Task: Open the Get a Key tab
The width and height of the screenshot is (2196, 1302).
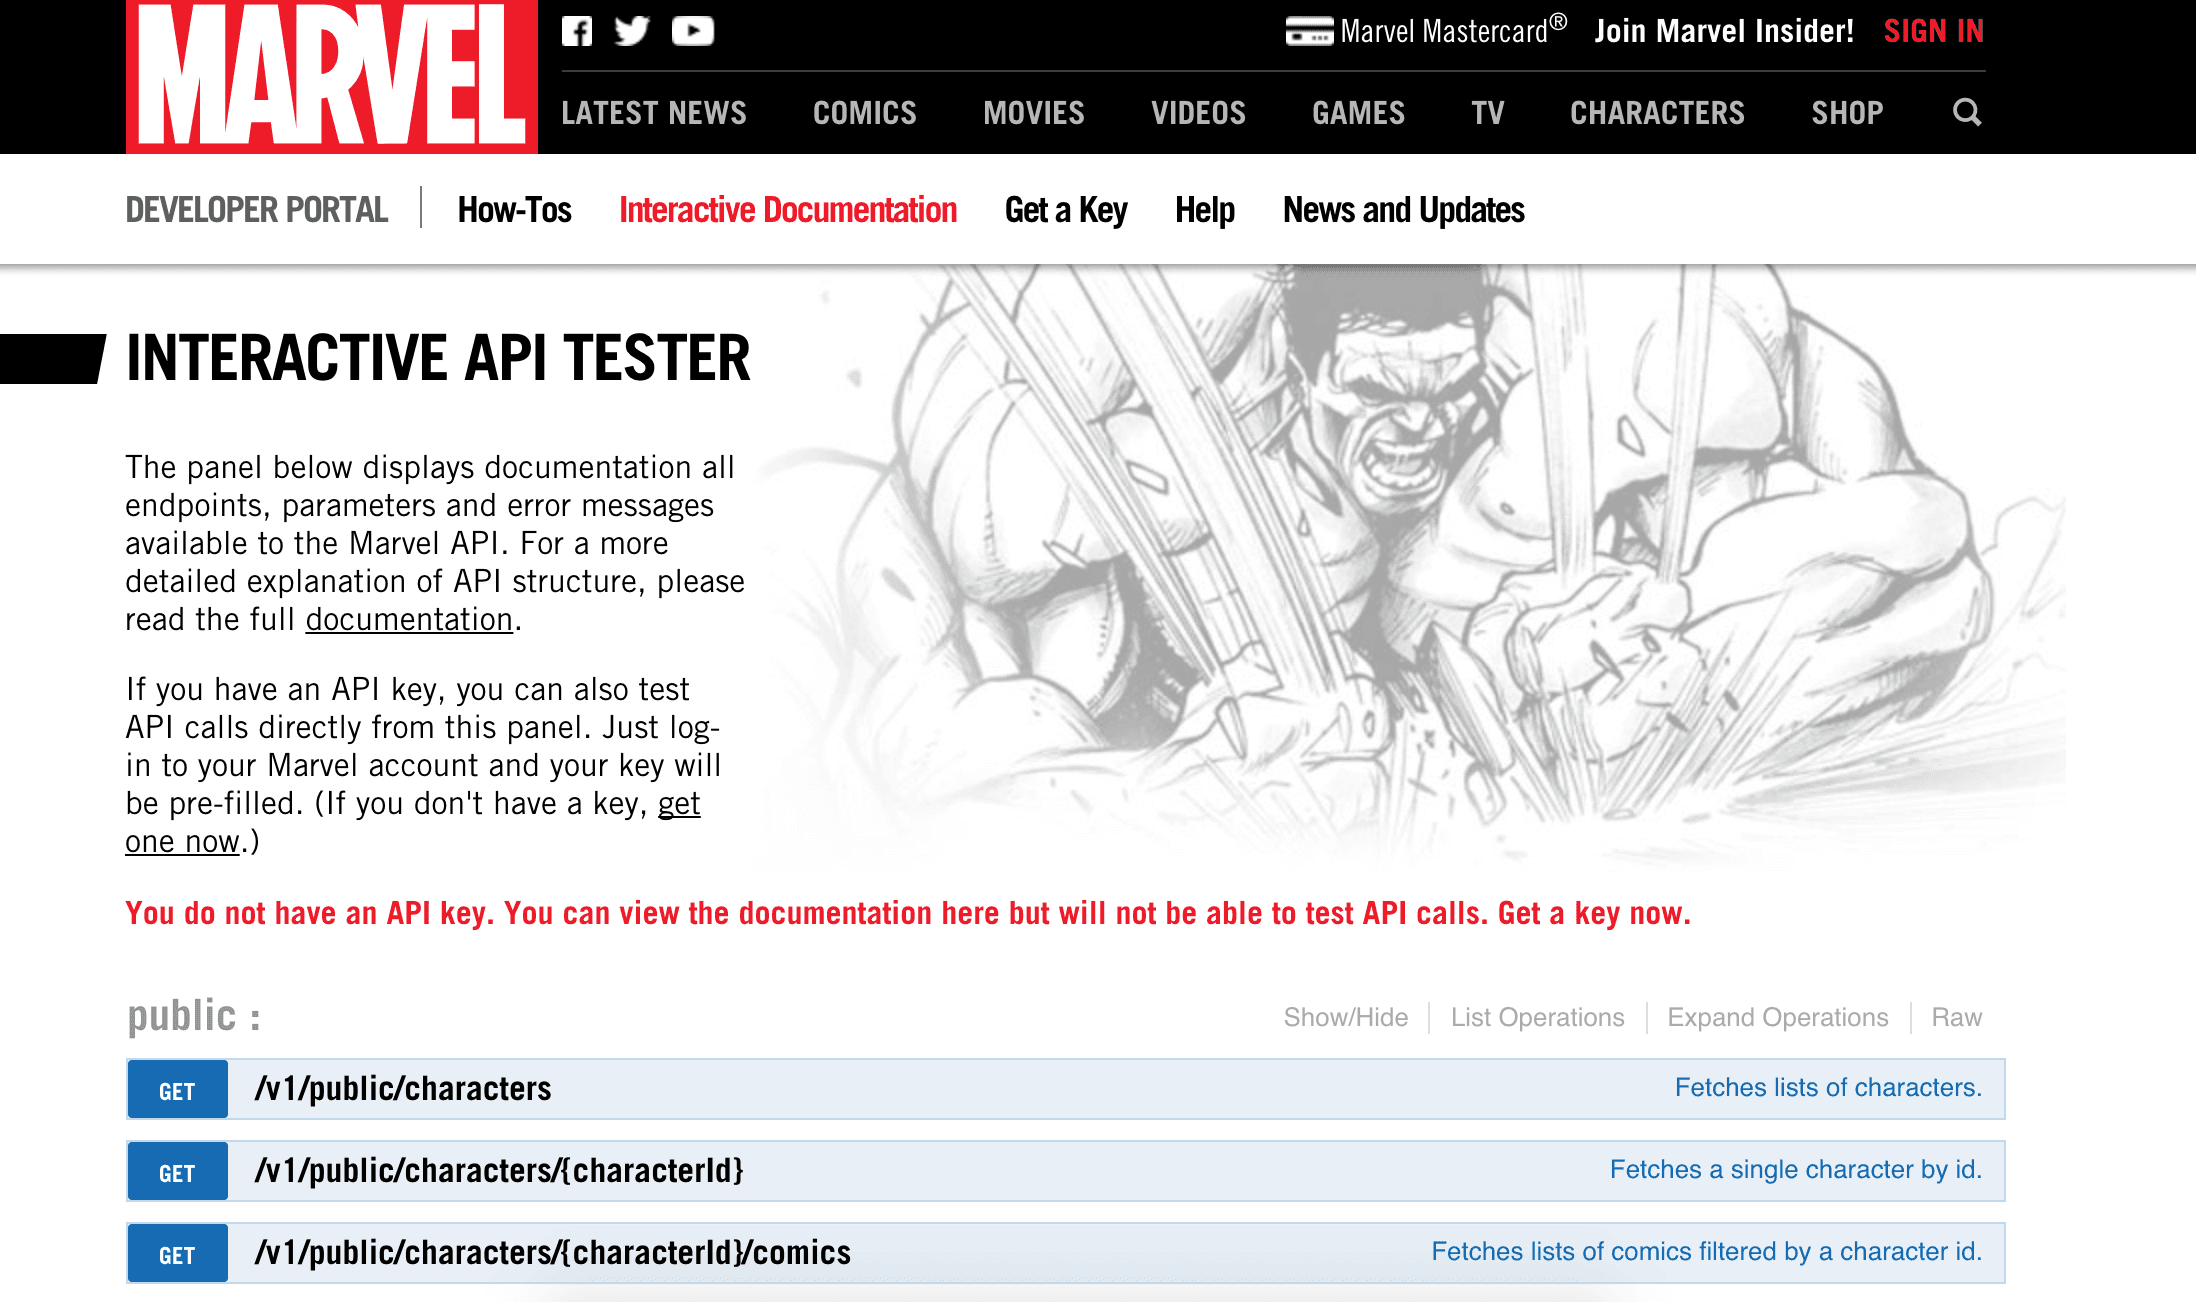Action: [x=1065, y=210]
